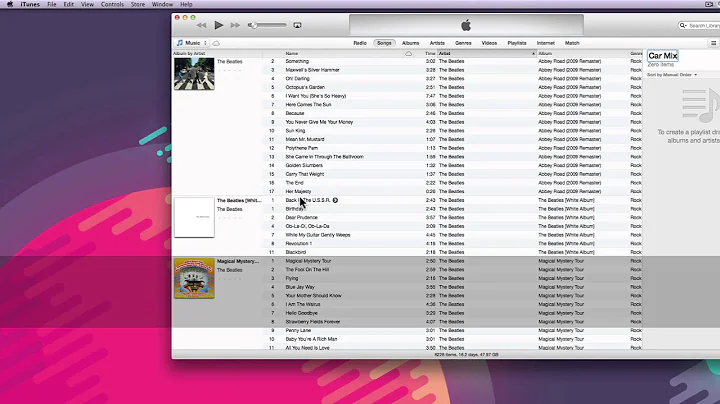Open the AirPlay output icon
Image resolution: width=720 pixels, height=404 pixels.
pyautogui.click(x=297, y=25)
